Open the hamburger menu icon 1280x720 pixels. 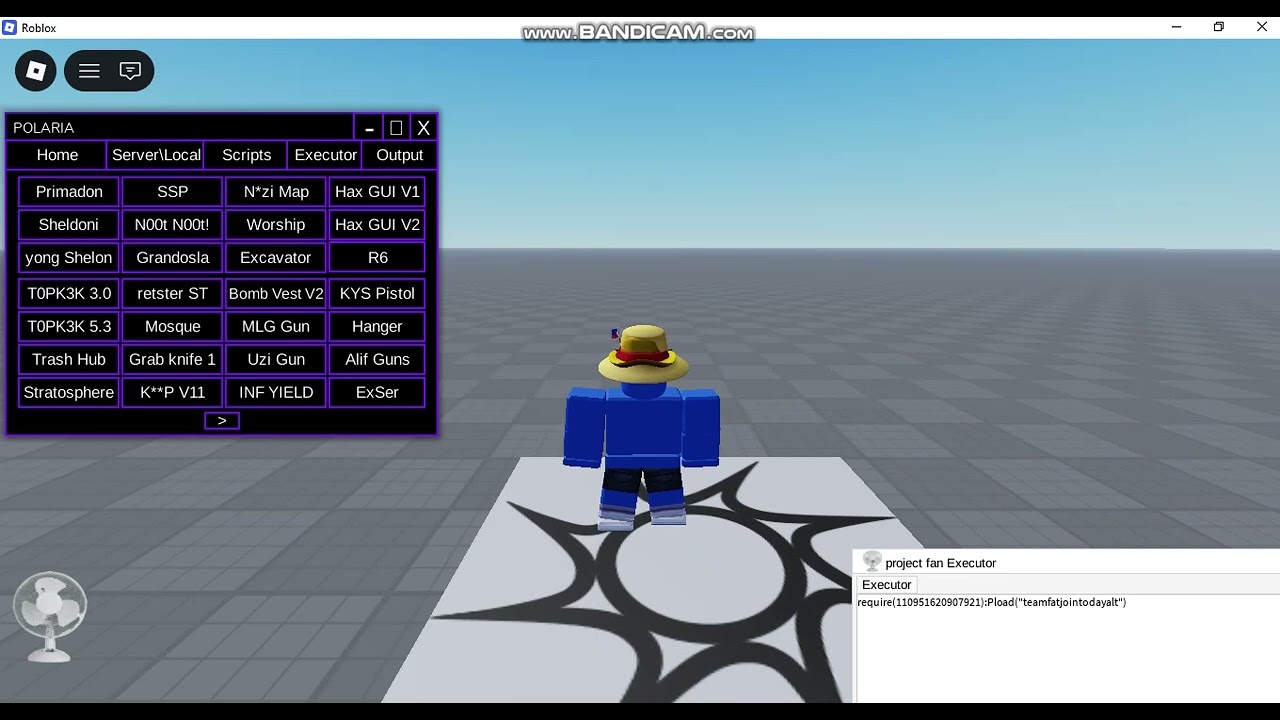pos(89,71)
